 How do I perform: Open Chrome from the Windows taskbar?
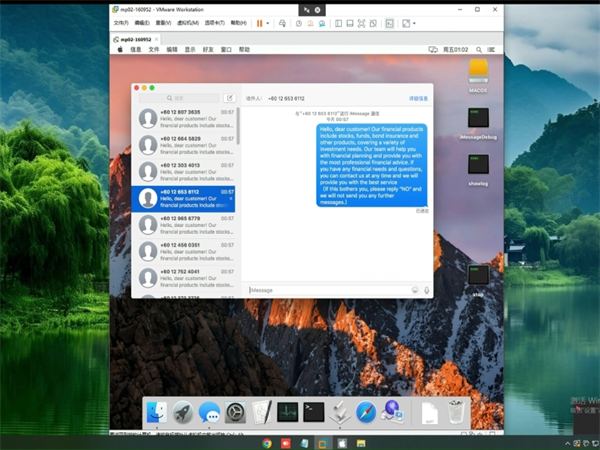tap(268, 442)
